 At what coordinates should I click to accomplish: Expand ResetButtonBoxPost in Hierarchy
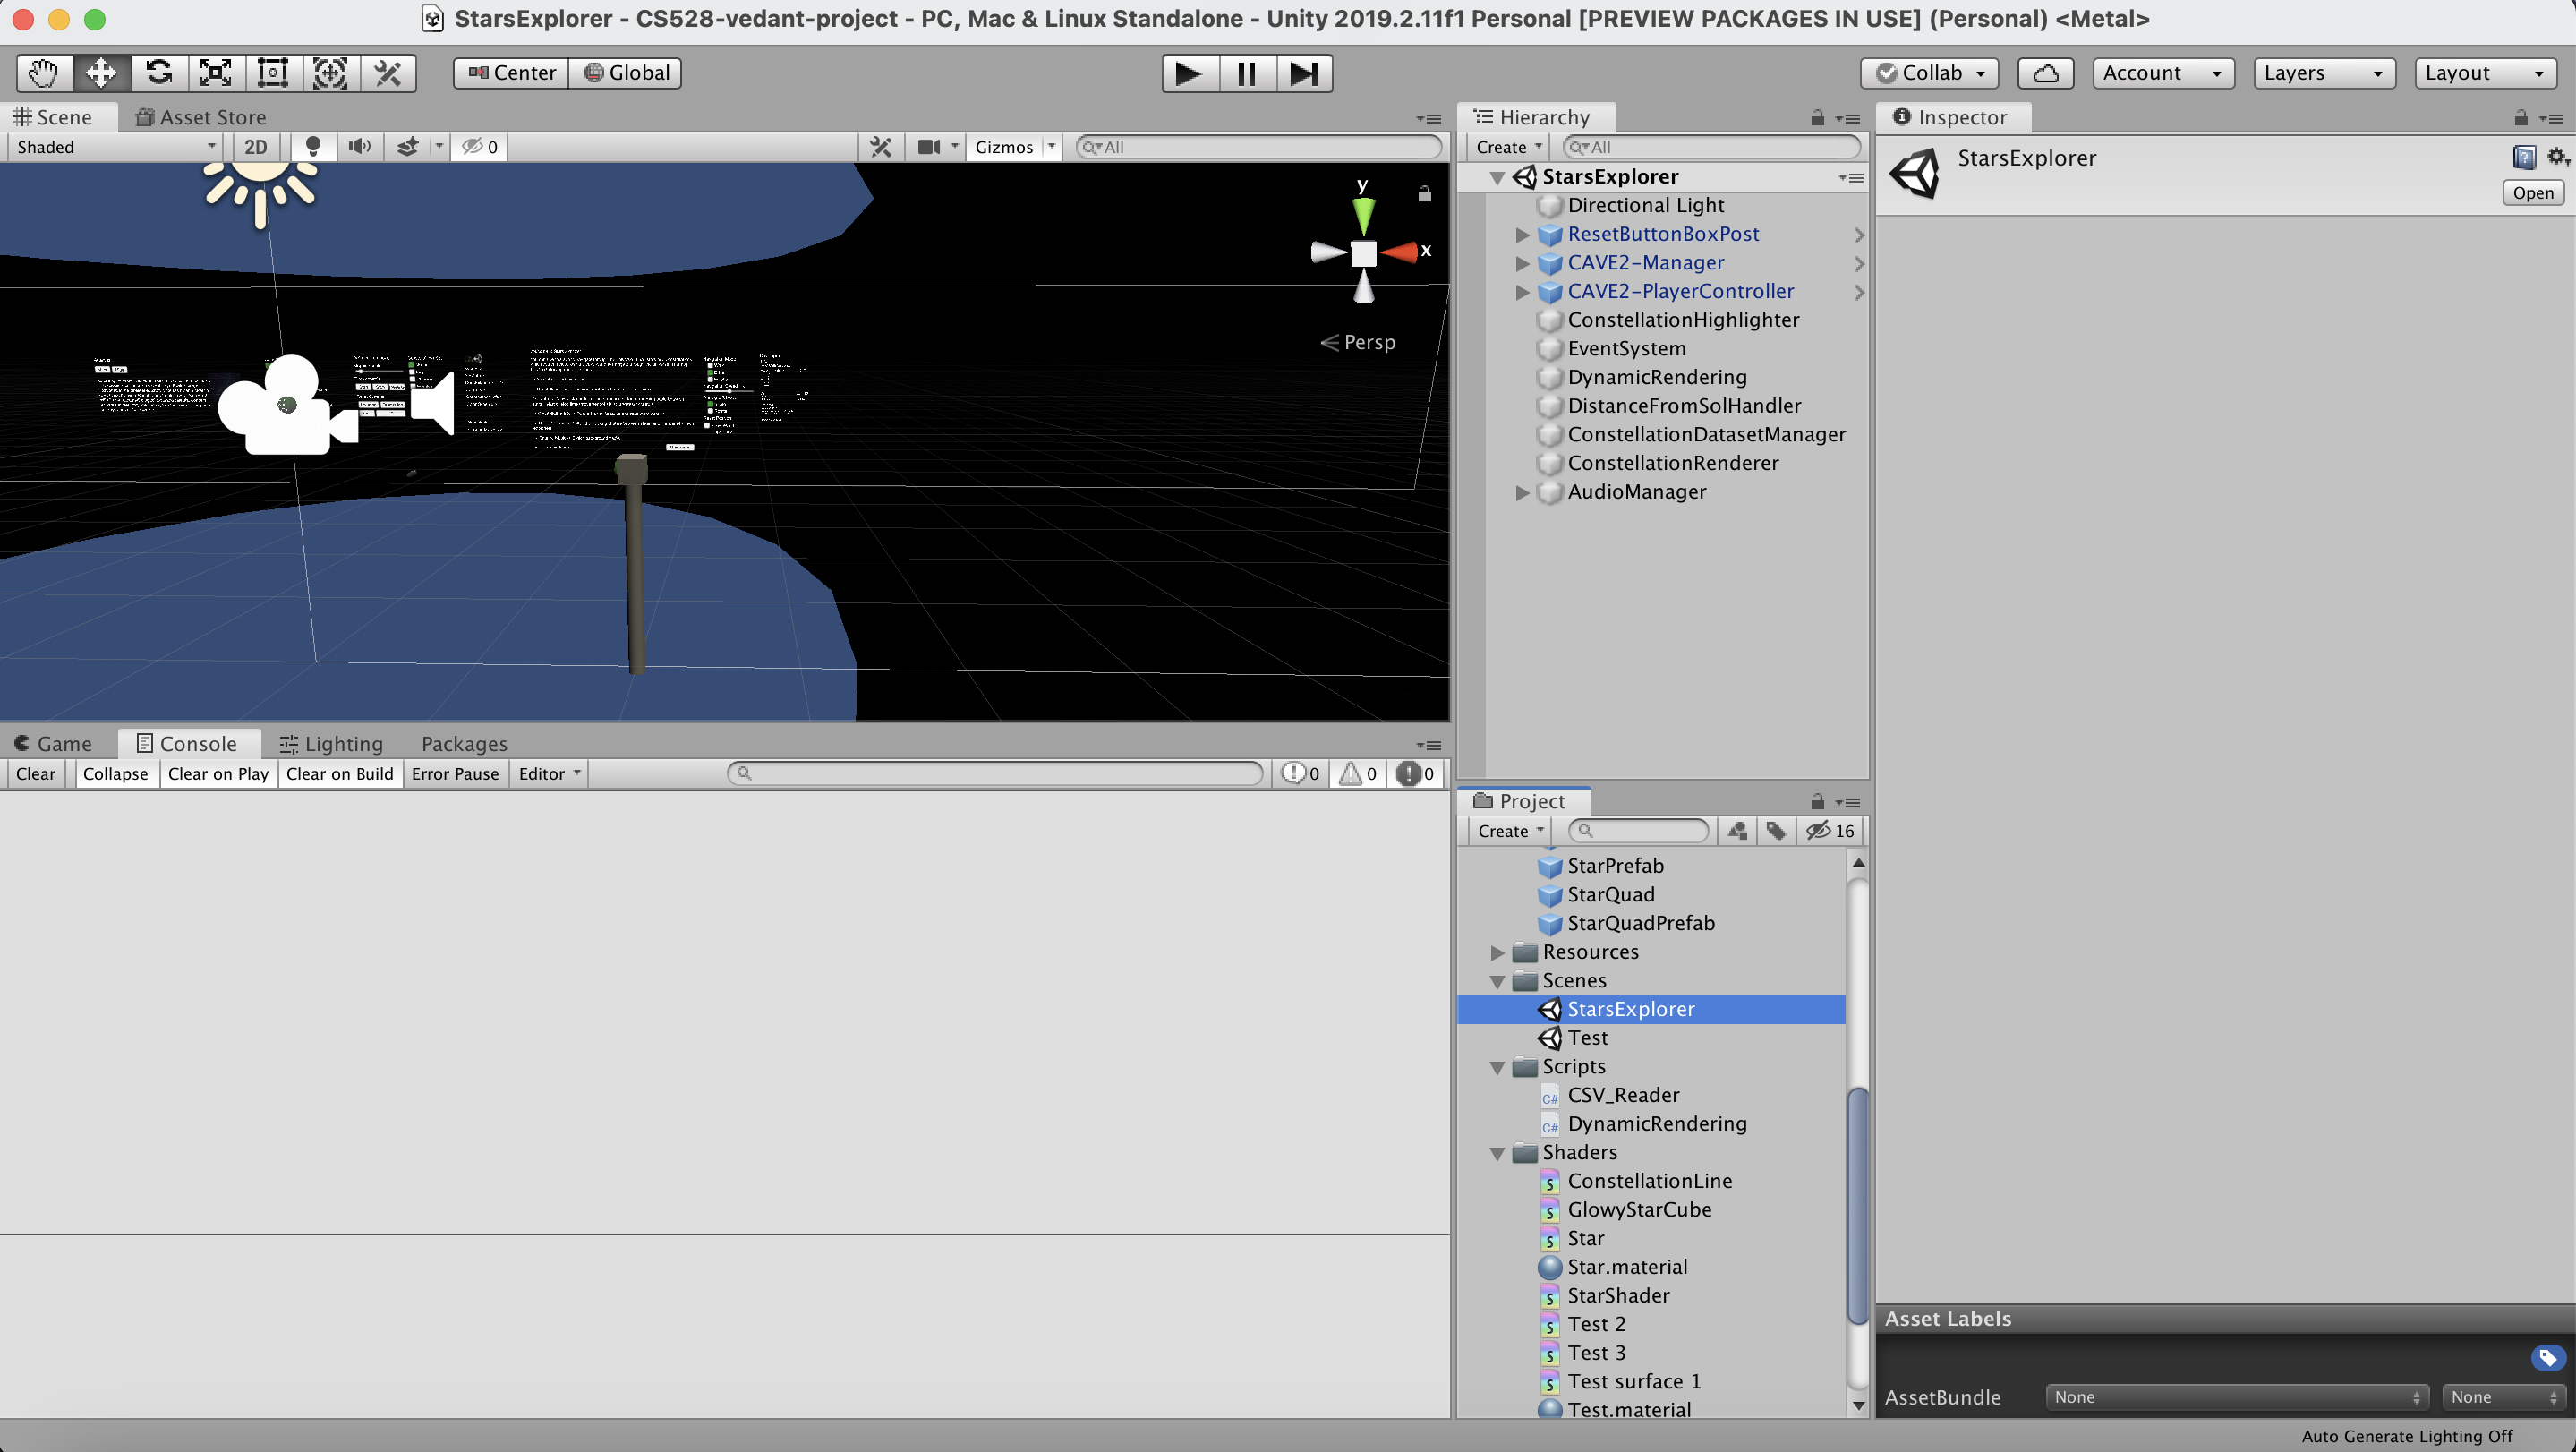tap(1522, 235)
